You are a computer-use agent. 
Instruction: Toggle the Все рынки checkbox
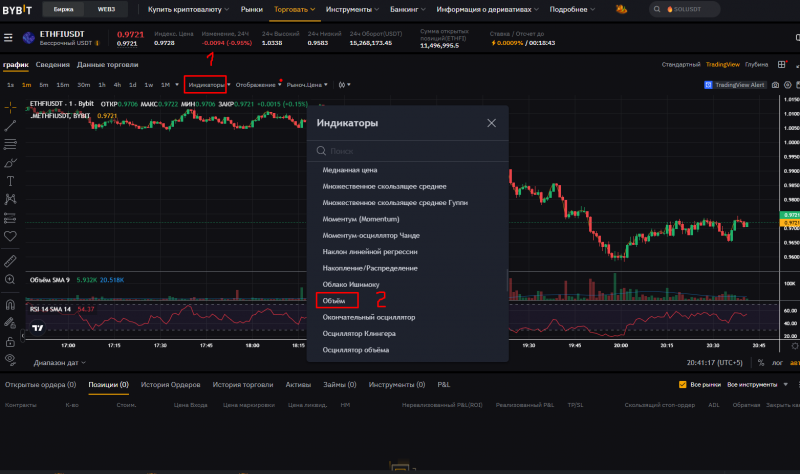682,384
